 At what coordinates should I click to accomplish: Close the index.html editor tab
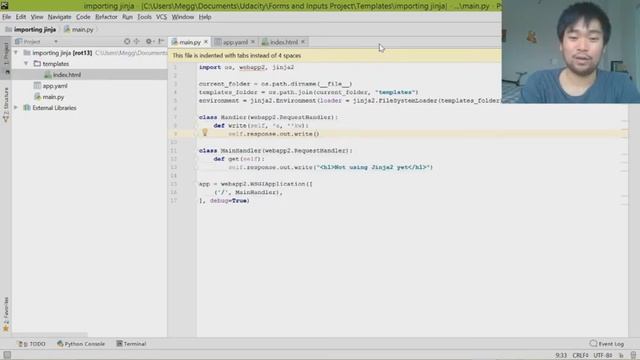303,42
